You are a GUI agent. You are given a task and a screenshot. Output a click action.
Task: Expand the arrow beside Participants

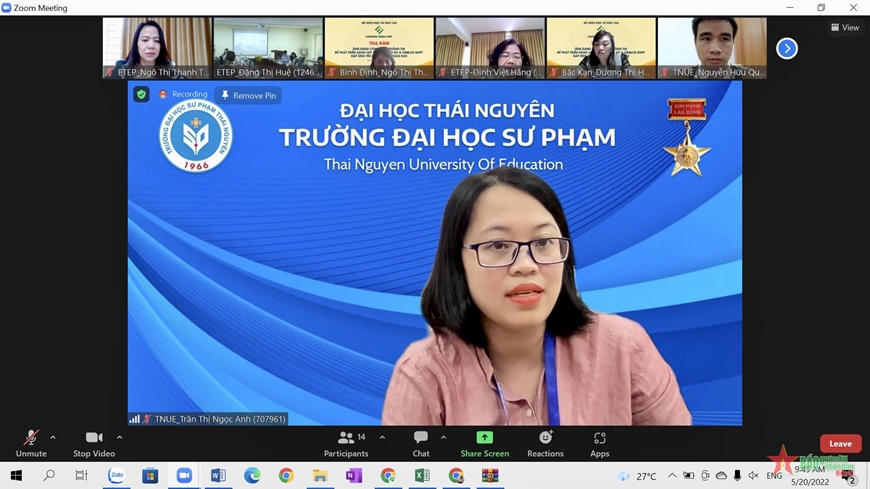pos(382,437)
